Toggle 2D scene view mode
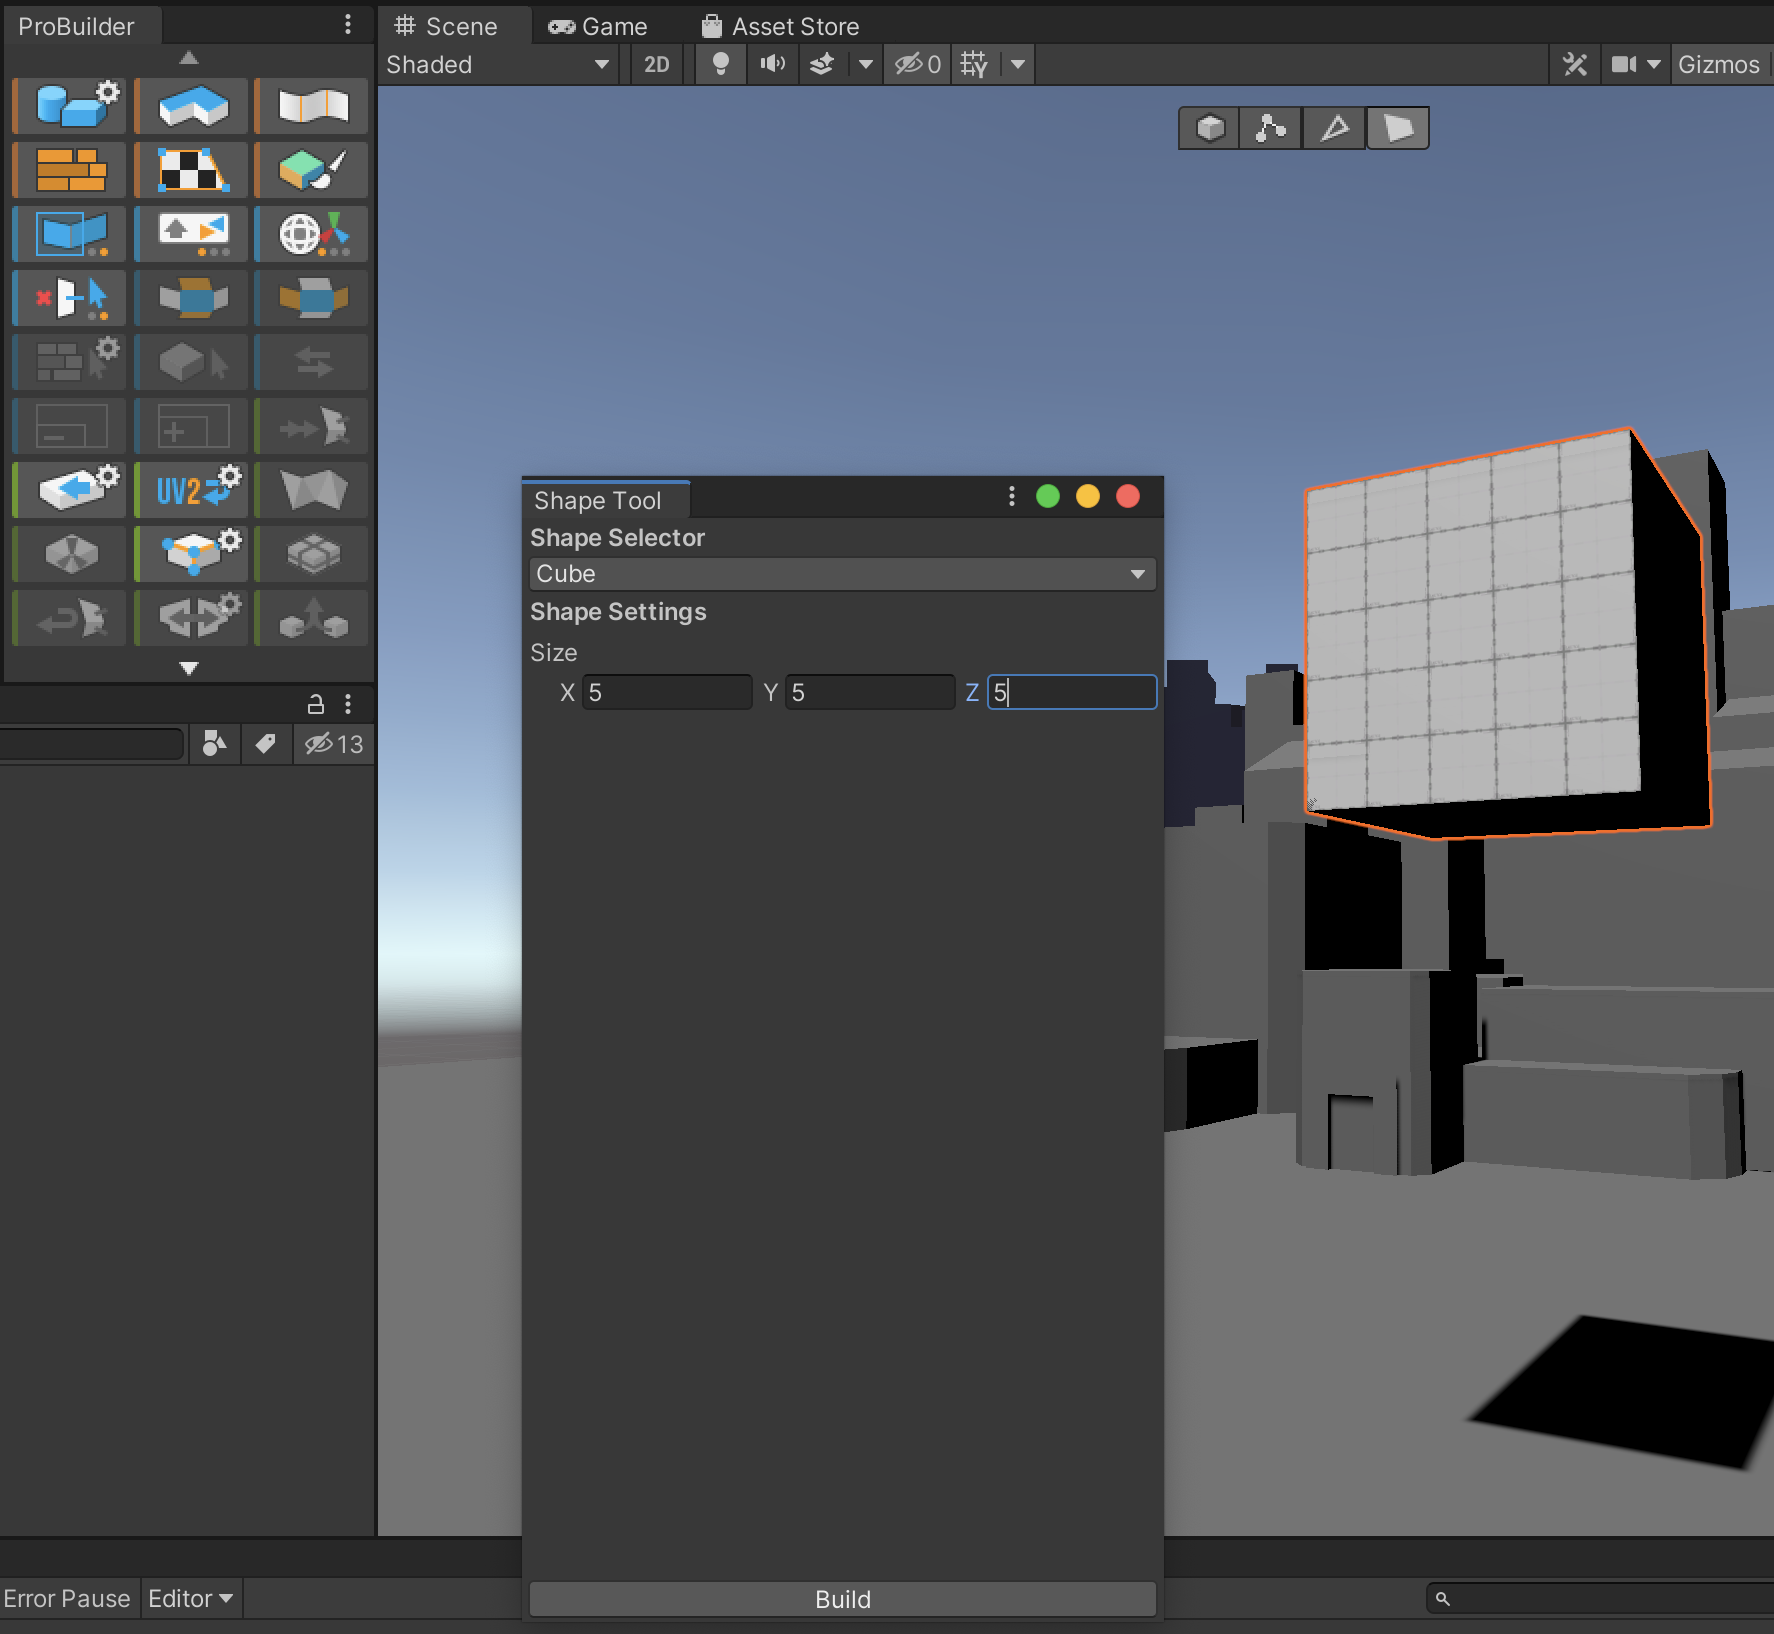This screenshot has height=1634, width=1774. click(656, 65)
